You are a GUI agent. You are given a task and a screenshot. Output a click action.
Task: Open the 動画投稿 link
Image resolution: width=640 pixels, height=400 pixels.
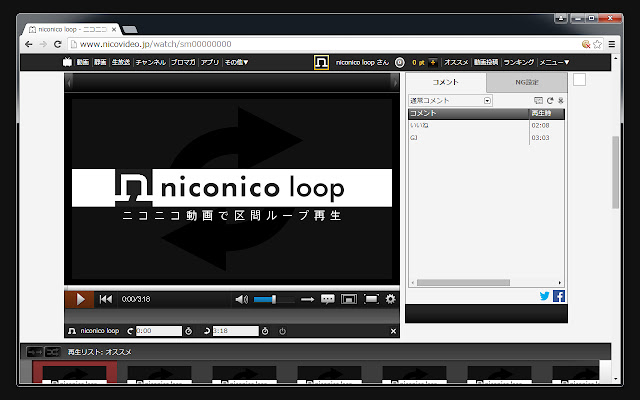486,62
